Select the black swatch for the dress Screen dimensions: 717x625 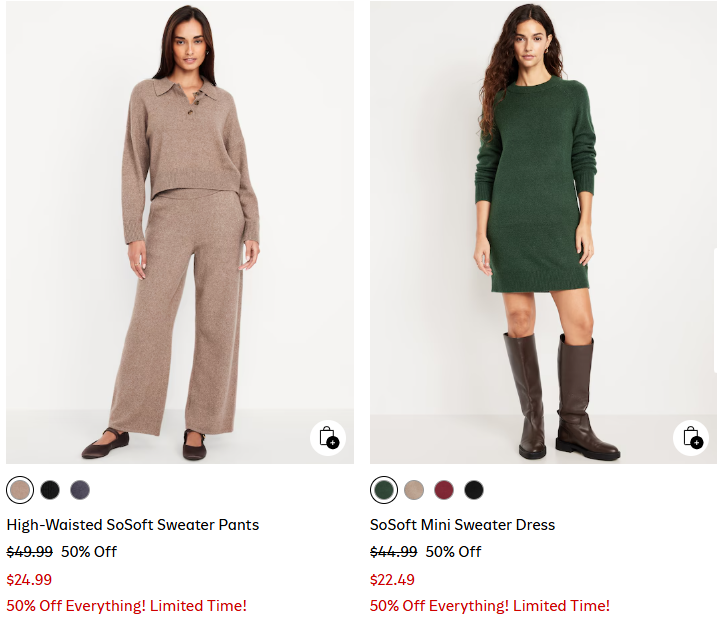474,490
